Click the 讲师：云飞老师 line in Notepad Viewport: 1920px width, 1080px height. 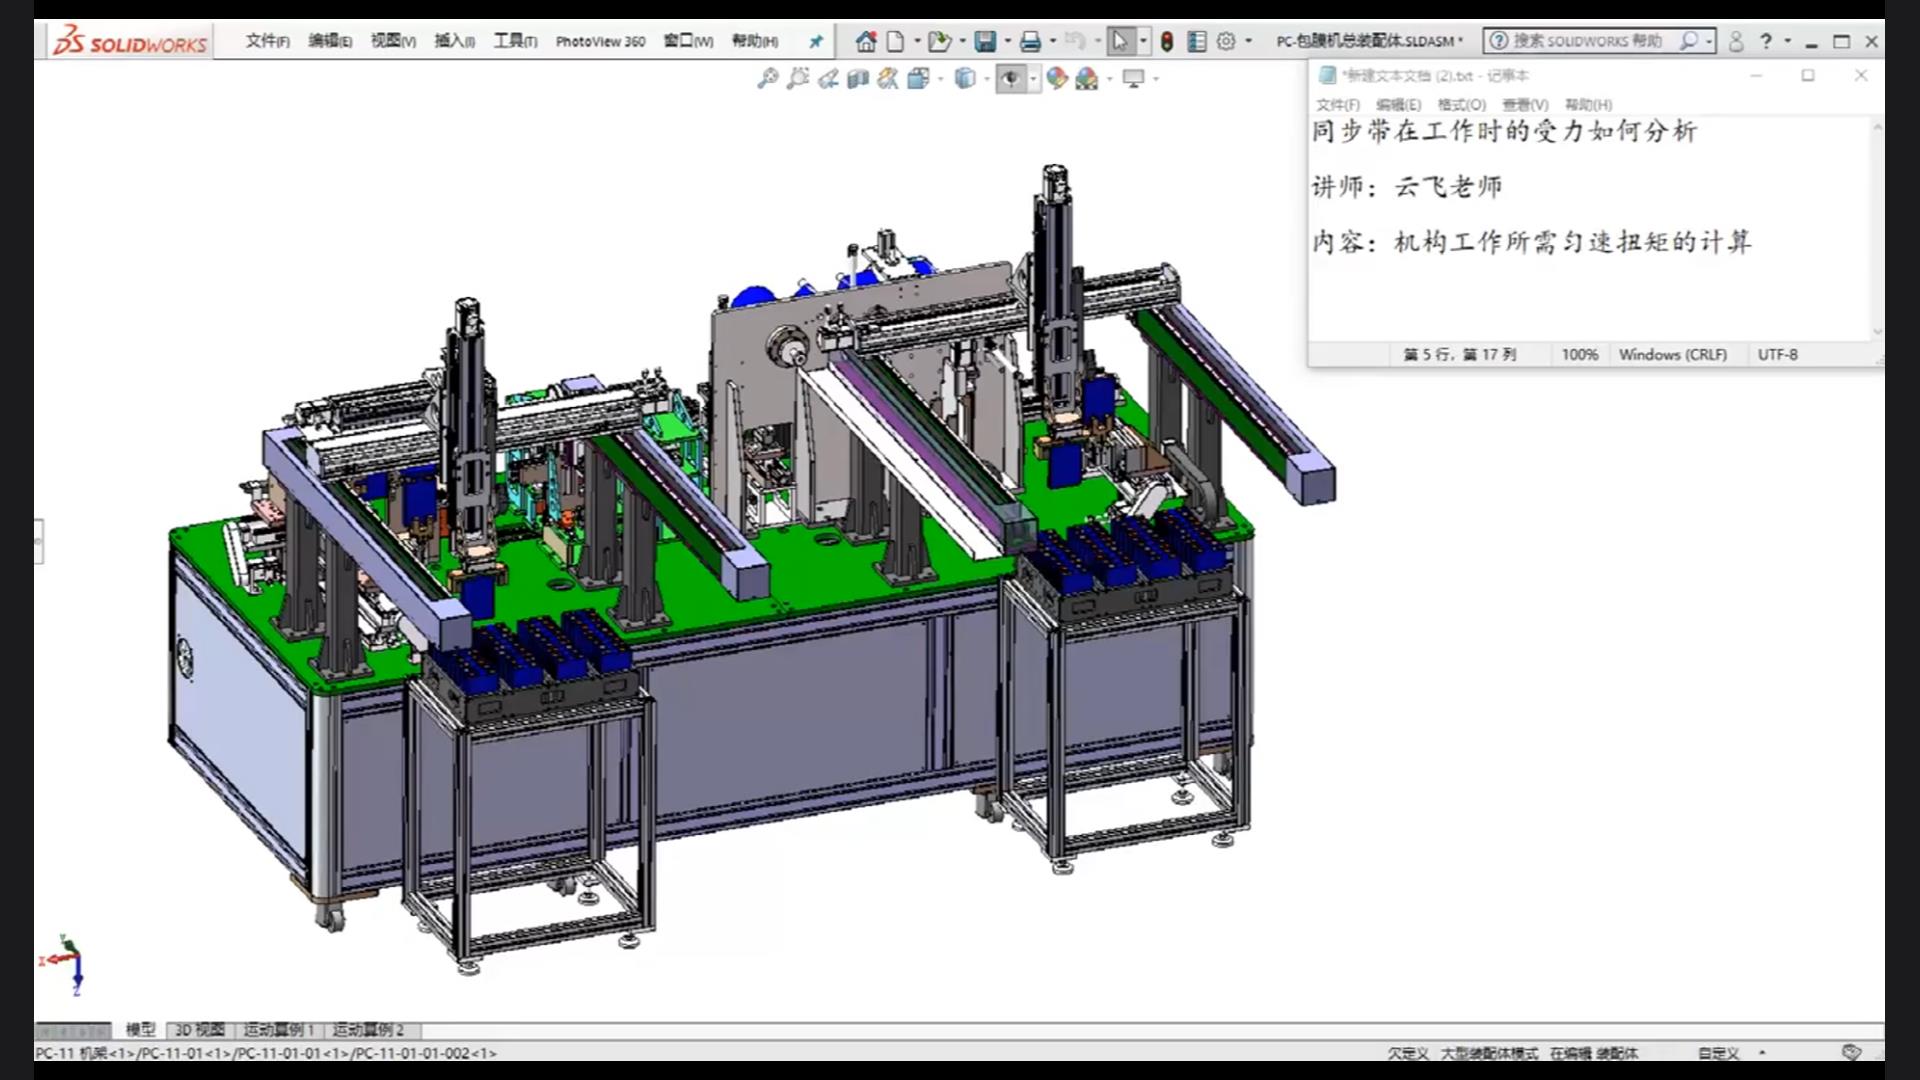pos(1407,187)
